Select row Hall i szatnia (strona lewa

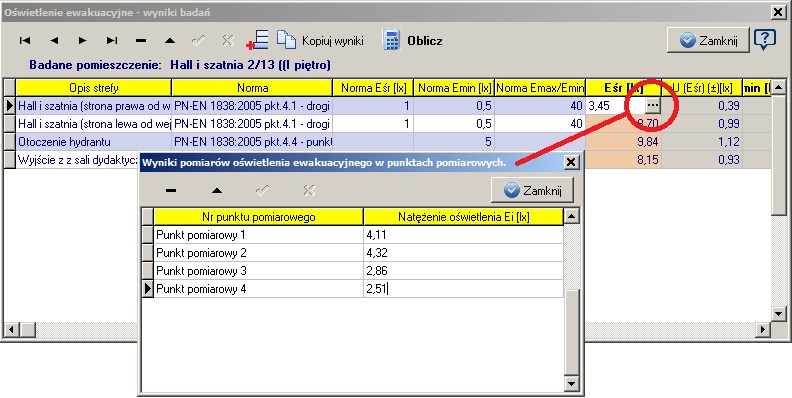tap(94, 124)
